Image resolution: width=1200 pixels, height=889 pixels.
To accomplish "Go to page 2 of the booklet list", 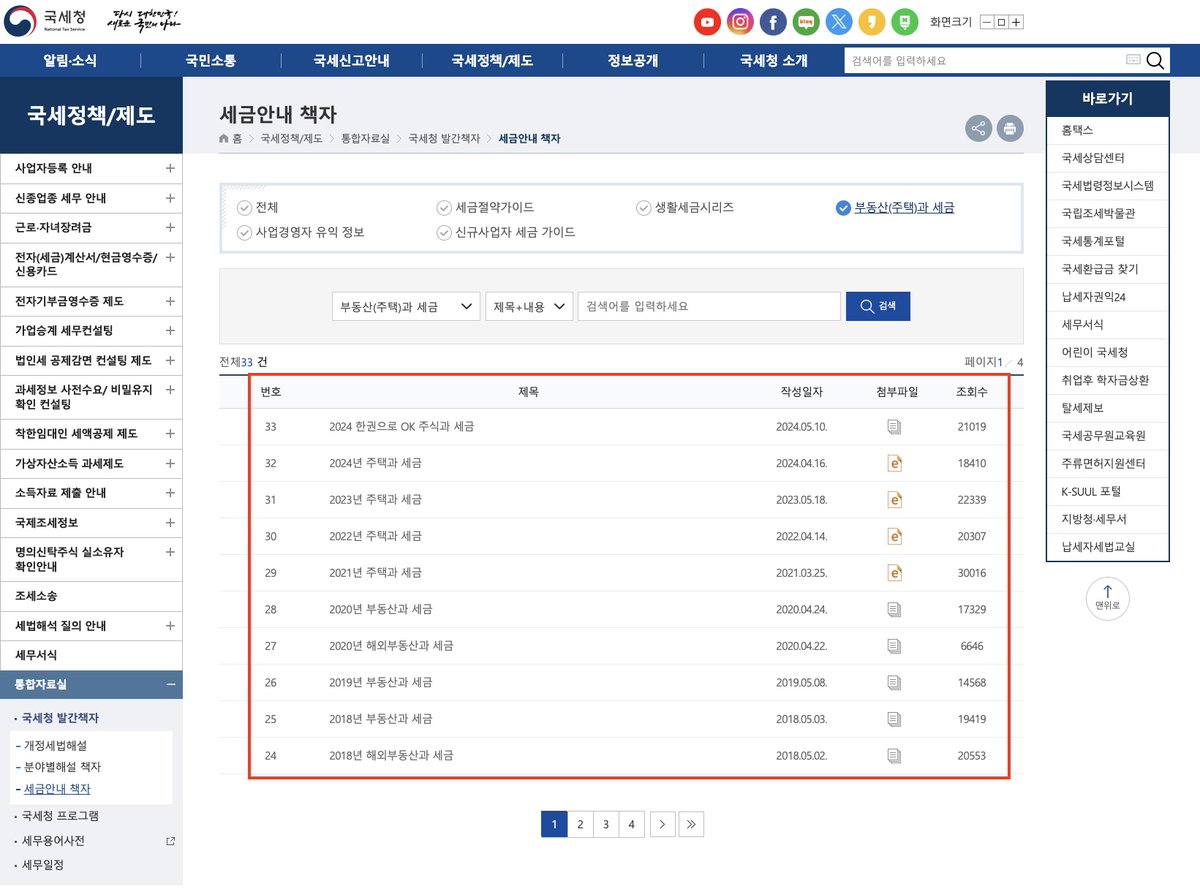I will point(580,823).
